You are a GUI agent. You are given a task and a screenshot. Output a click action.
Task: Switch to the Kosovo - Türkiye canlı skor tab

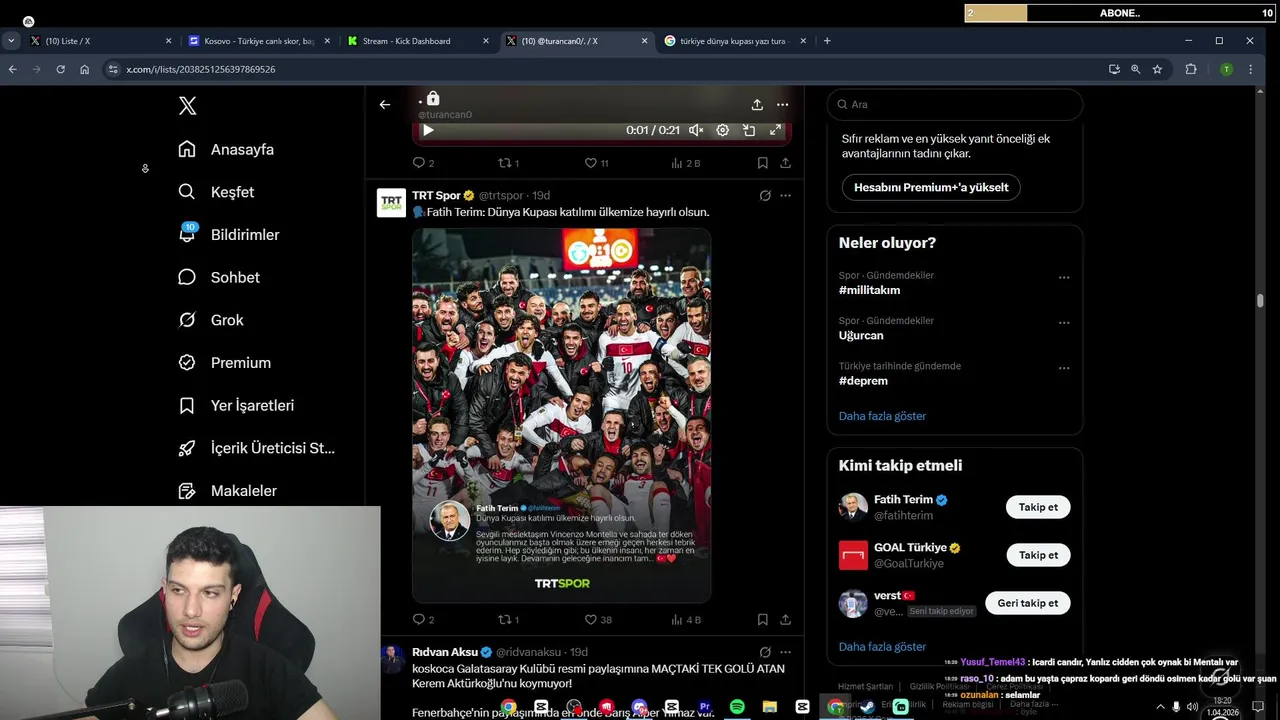pos(258,41)
